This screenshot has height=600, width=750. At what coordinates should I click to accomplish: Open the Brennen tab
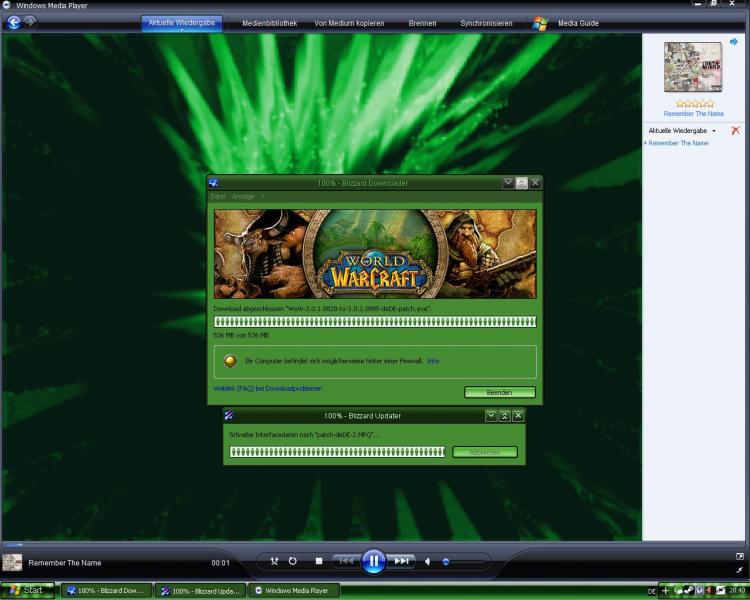(422, 23)
